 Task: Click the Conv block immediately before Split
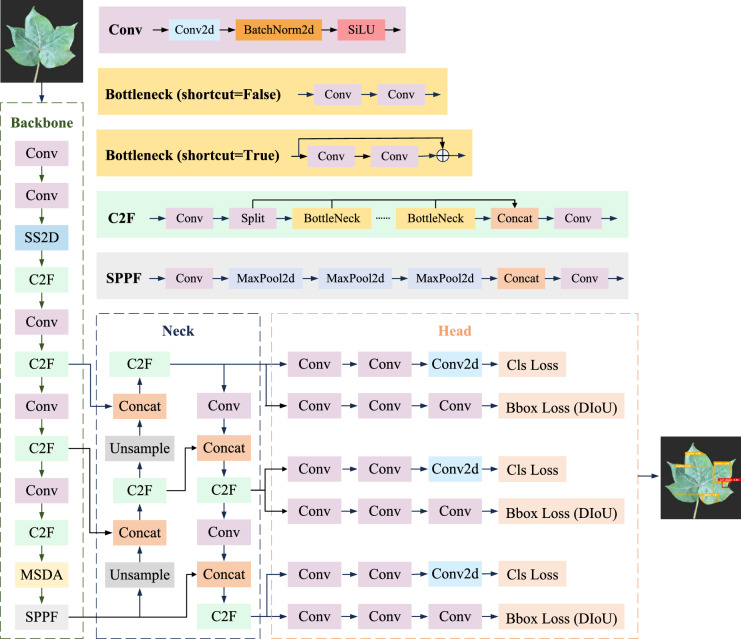pyautogui.click(x=190, y=218)
